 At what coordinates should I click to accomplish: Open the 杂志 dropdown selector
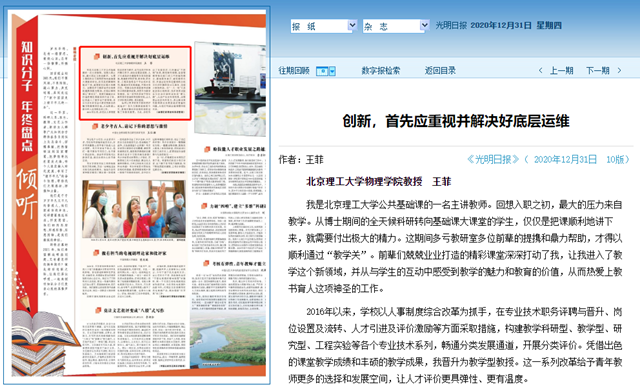click(x=396, y=26)
